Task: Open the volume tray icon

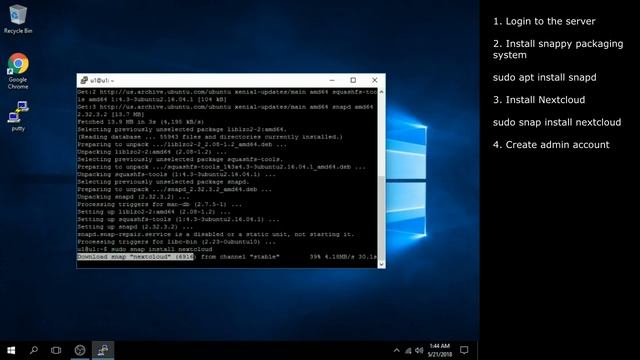Action: 419,350
